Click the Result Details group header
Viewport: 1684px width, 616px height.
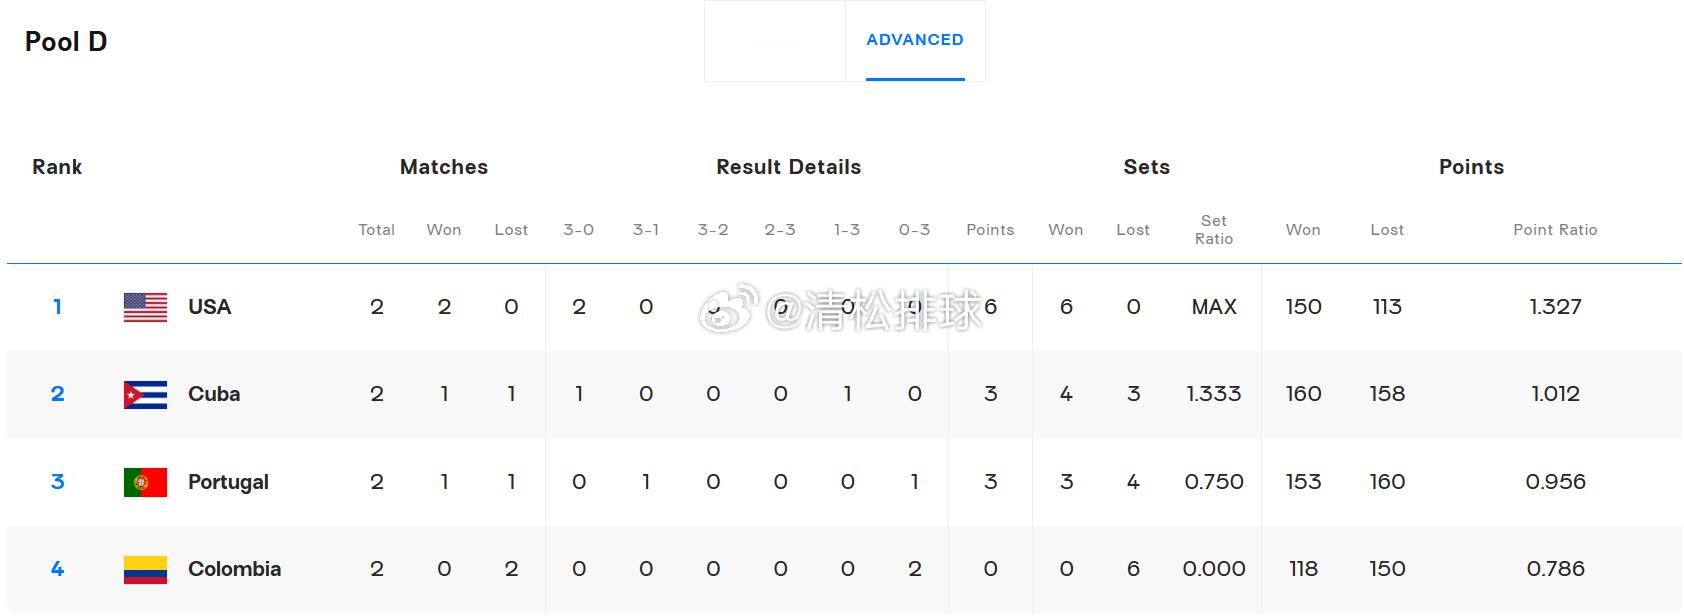788,167
